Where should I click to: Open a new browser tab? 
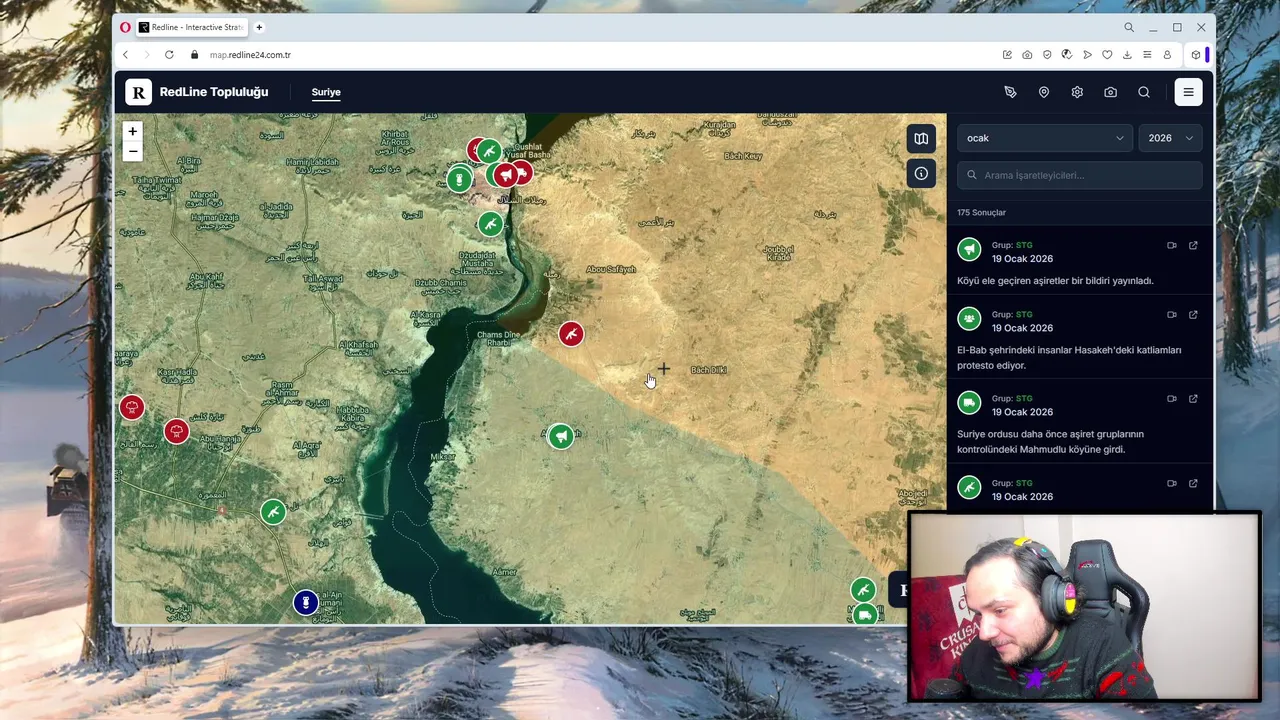pyautogui.click(x=259, y=27)
